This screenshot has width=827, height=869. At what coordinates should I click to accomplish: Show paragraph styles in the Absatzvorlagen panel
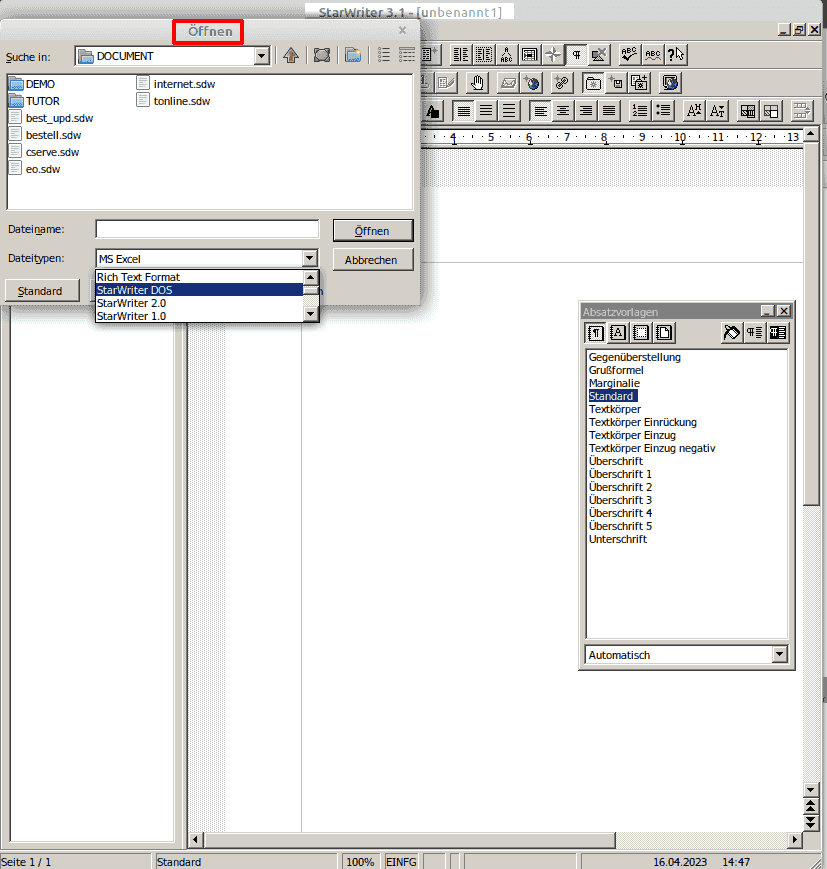pyautogui.click(x=595, y=333)
